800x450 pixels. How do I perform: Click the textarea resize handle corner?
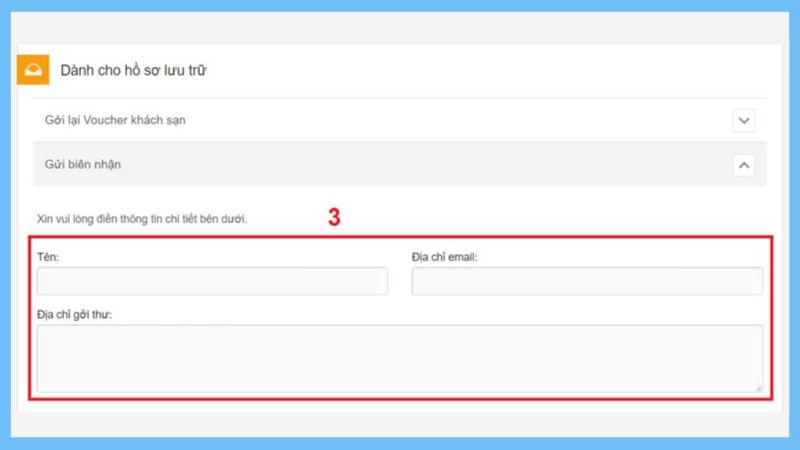(759, 388)
